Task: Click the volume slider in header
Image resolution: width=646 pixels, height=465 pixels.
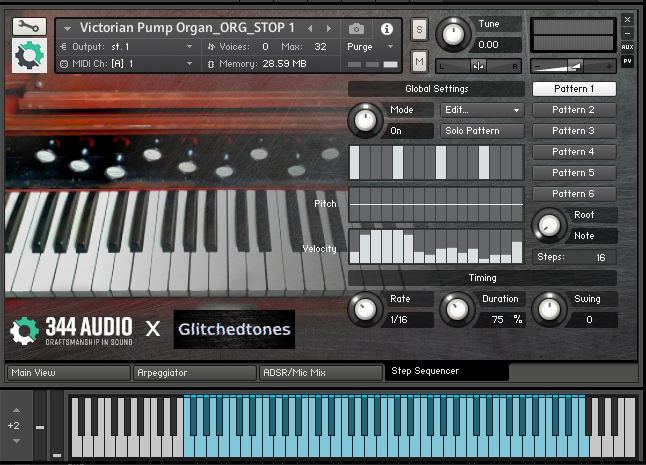Action: (x=573, y=65)
